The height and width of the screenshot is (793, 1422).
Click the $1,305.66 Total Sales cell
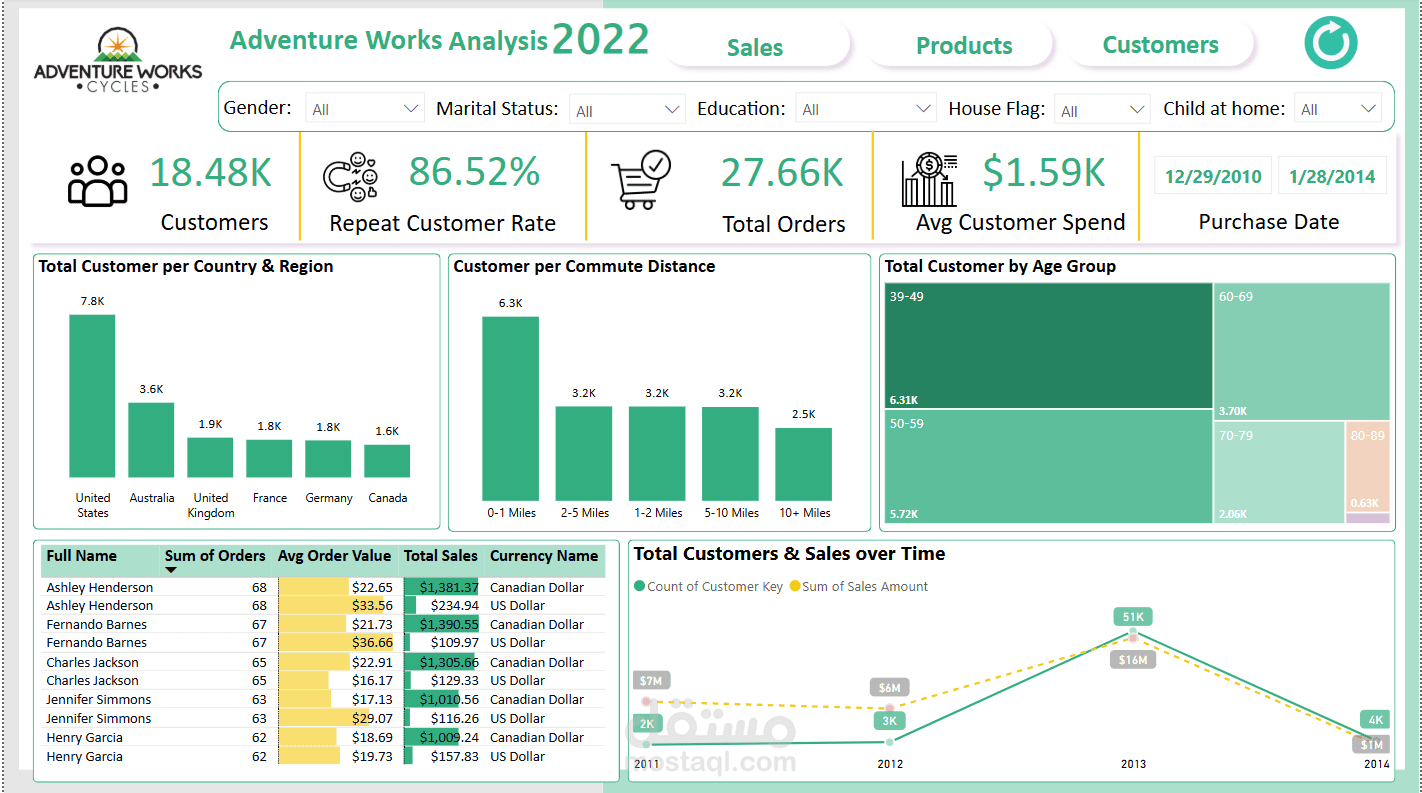tap(441, 662)
